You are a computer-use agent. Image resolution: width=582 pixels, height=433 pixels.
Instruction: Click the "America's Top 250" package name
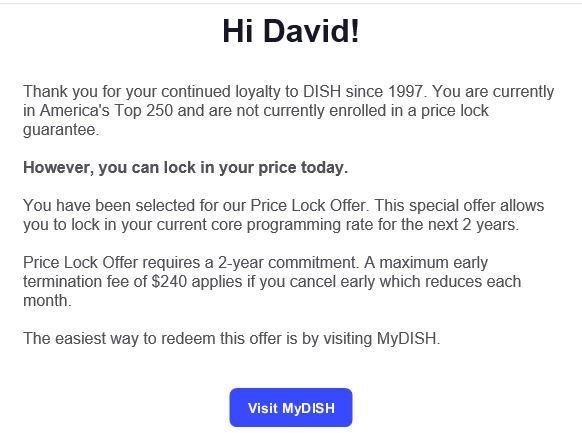(107, 111)
